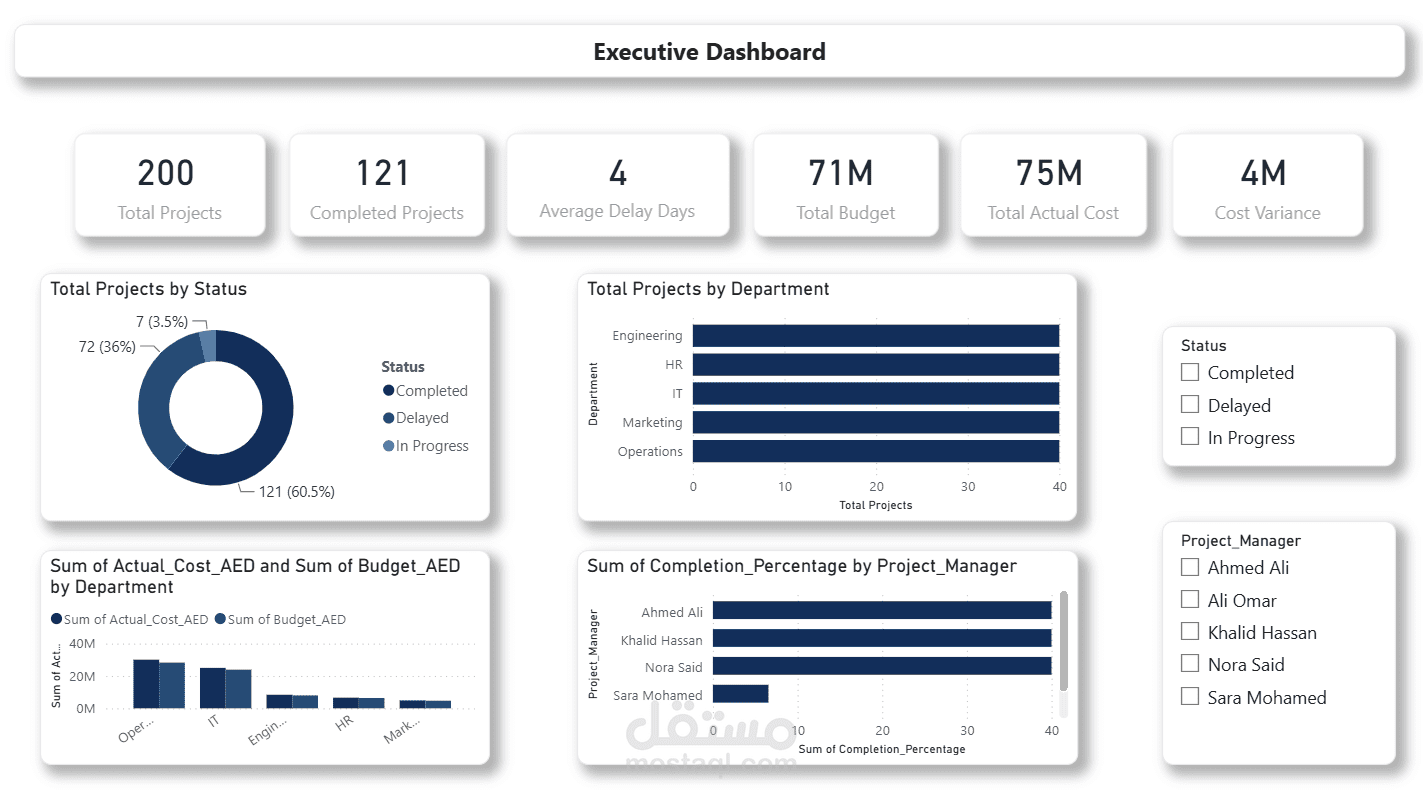This screenshot has width=1423, height=795.
Task: Click the HR bar in Total Projects chart
Action: [875, 364]
